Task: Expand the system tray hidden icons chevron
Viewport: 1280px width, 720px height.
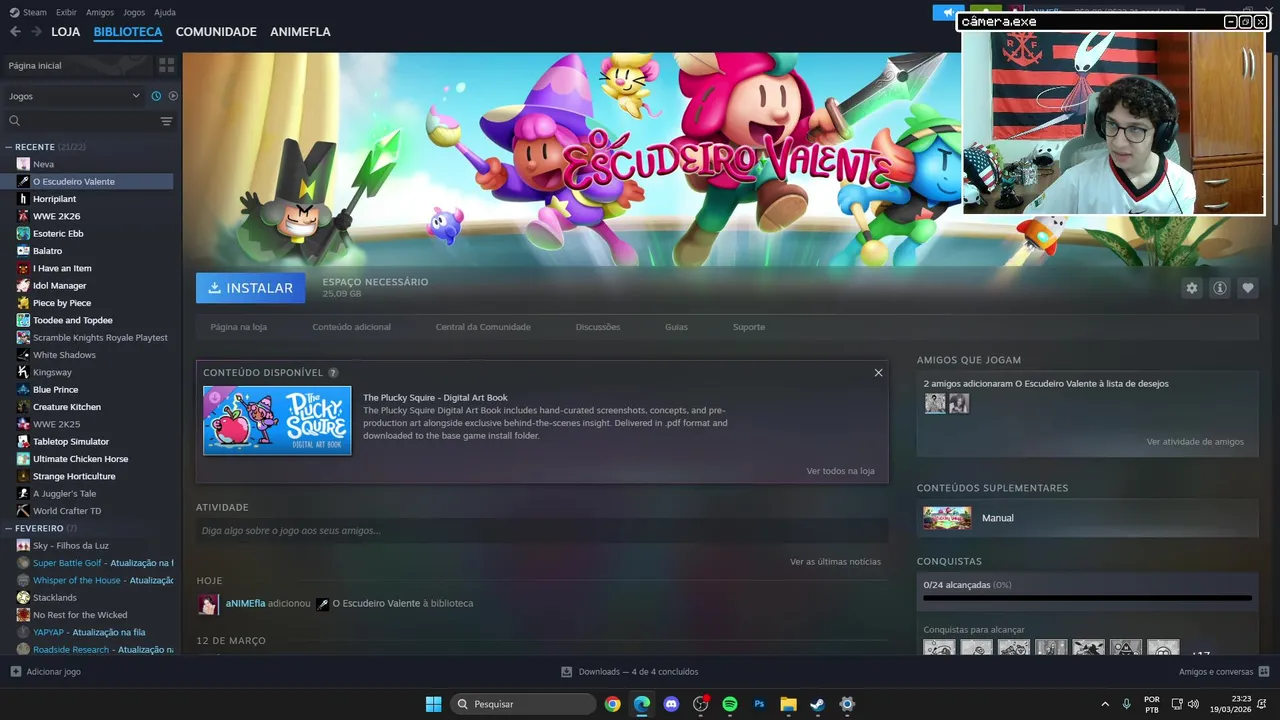Action: pos(1105,704)
